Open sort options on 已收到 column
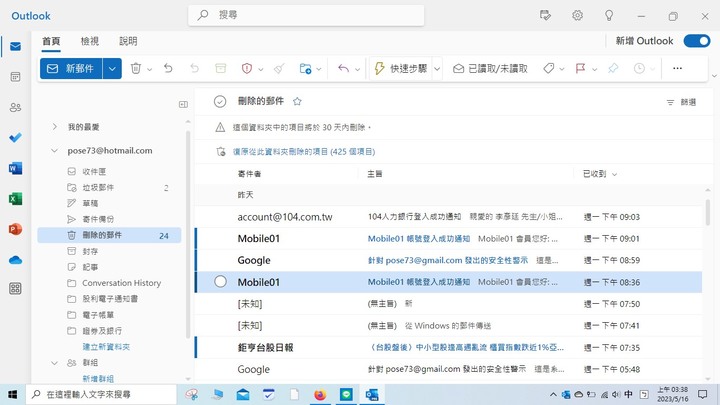Viewport: 720px width, 405px height. click(614, 174)
